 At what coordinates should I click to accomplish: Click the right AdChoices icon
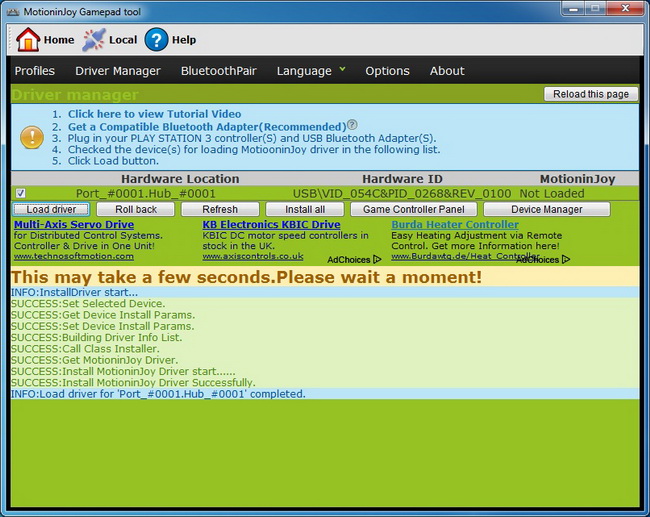[x=566, y=259]
